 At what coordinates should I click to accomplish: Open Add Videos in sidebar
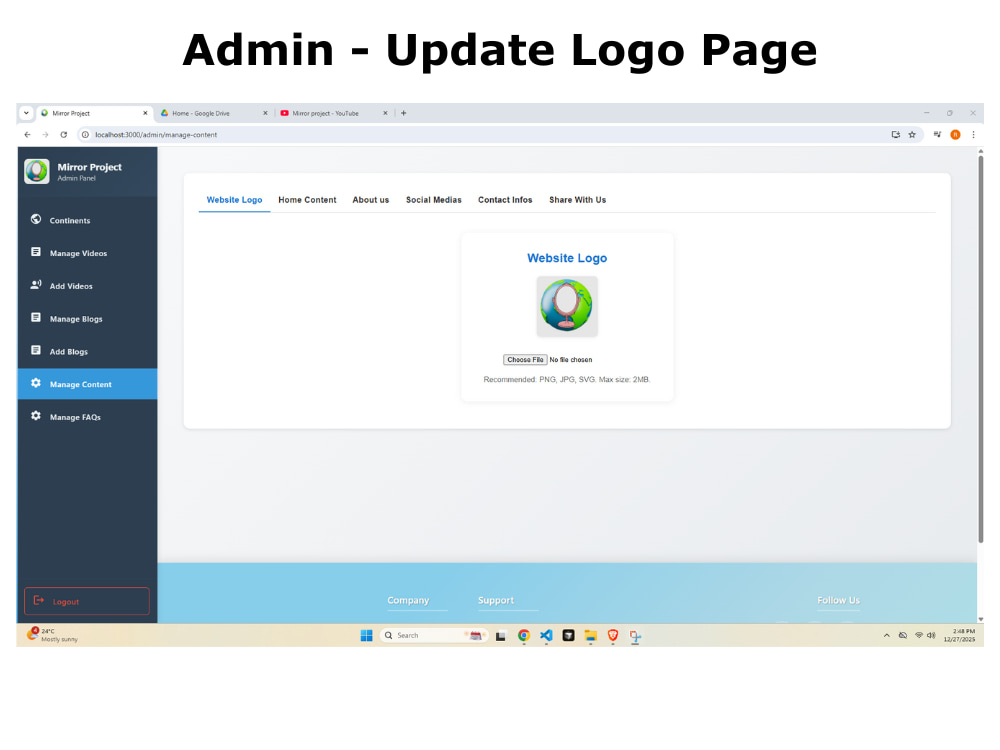(87, 286)
